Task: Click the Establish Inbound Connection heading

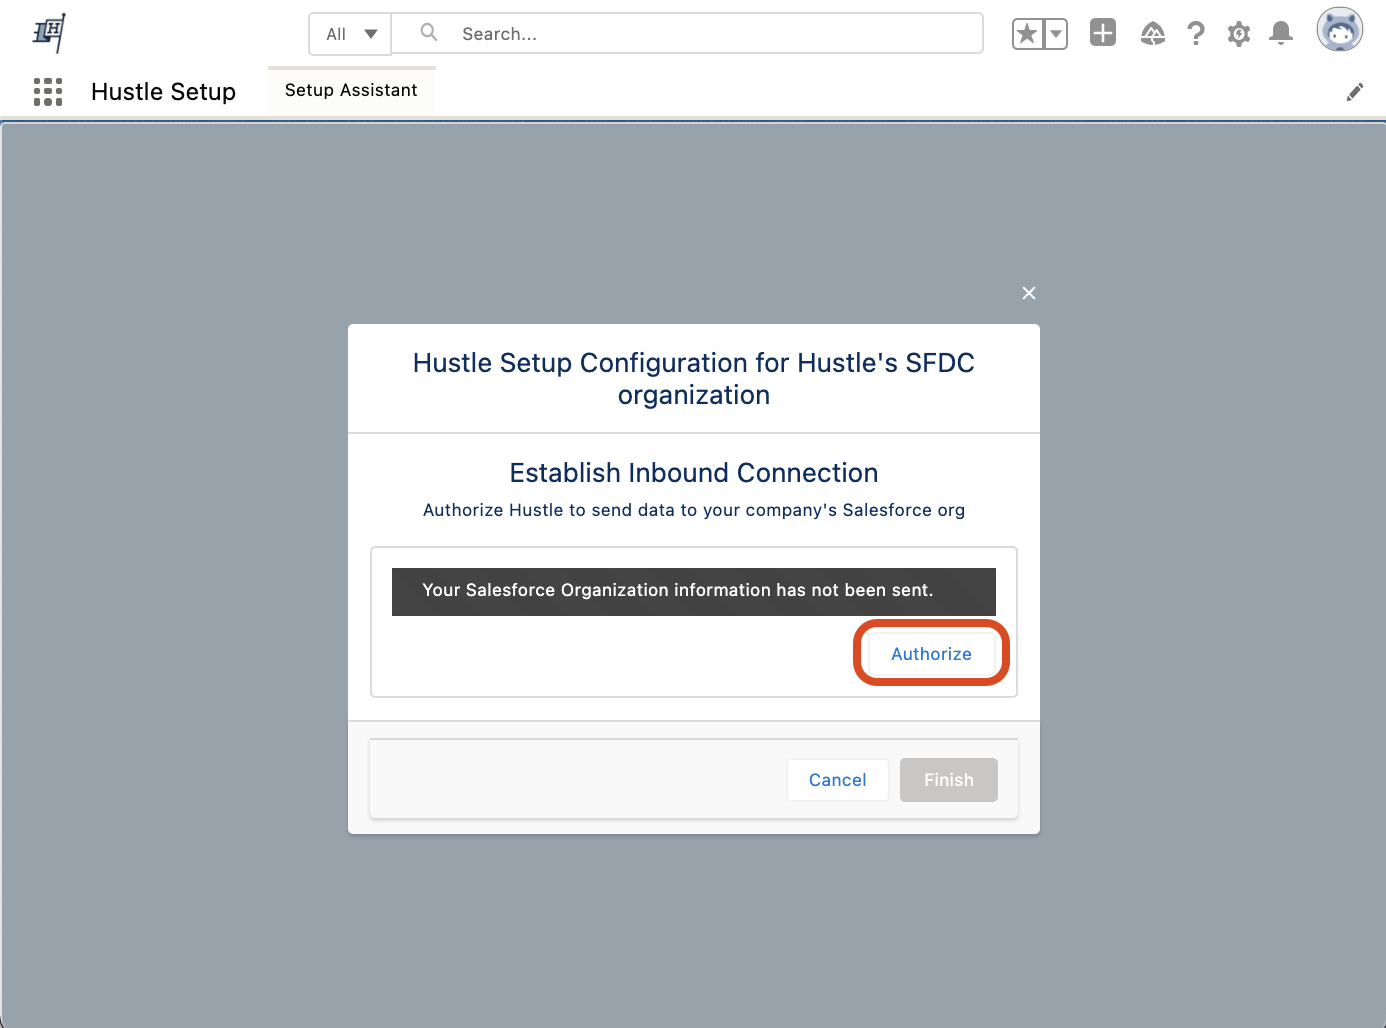Action: (694, 473)
